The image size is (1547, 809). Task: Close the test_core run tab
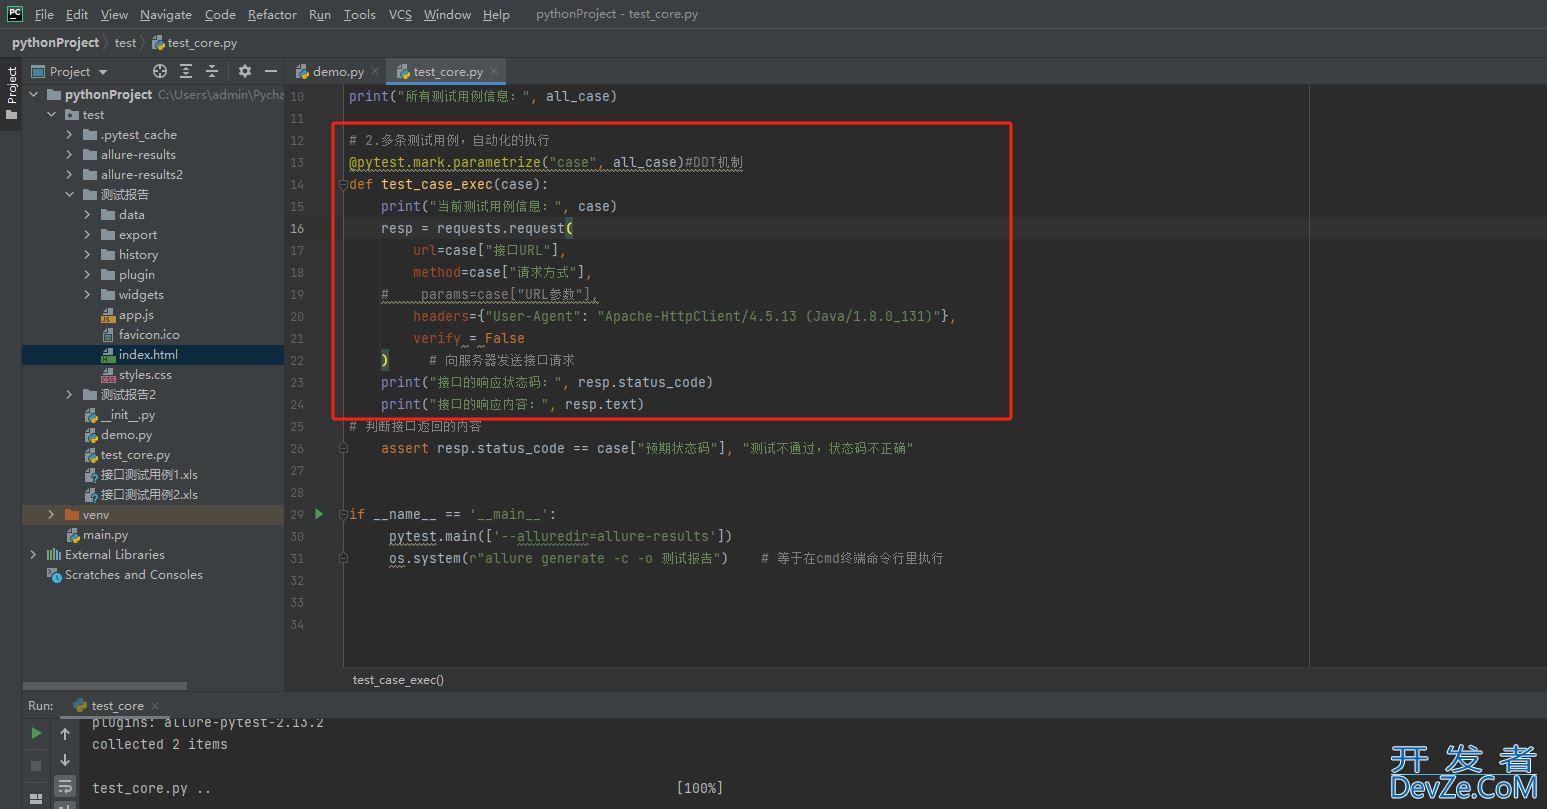click(x=155, y=705)
